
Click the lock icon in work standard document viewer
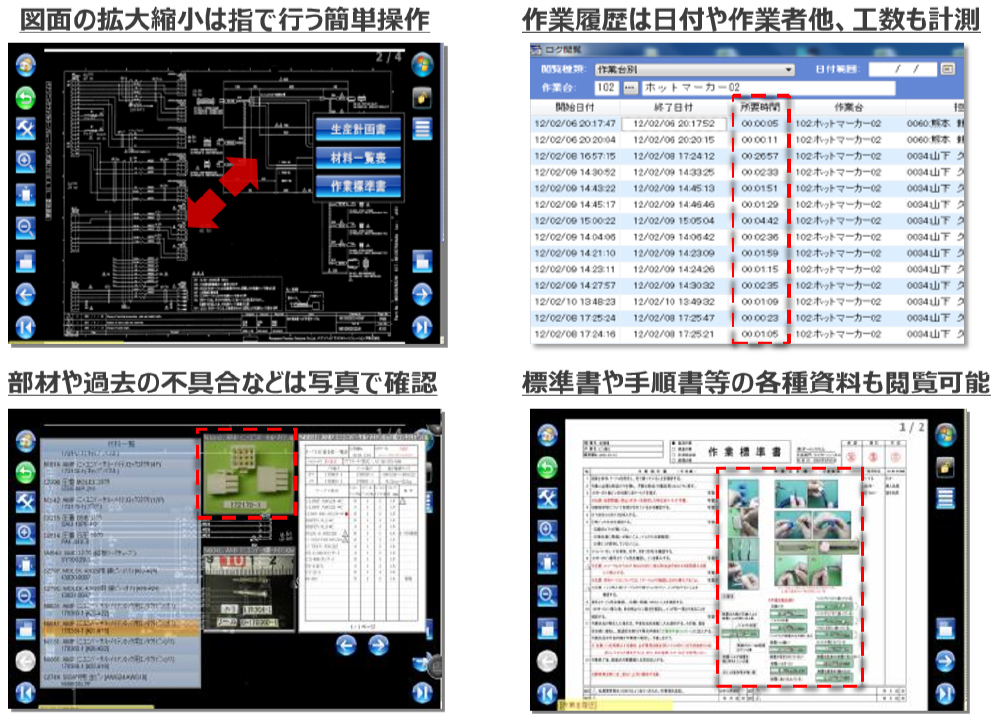tap(945, 466)
